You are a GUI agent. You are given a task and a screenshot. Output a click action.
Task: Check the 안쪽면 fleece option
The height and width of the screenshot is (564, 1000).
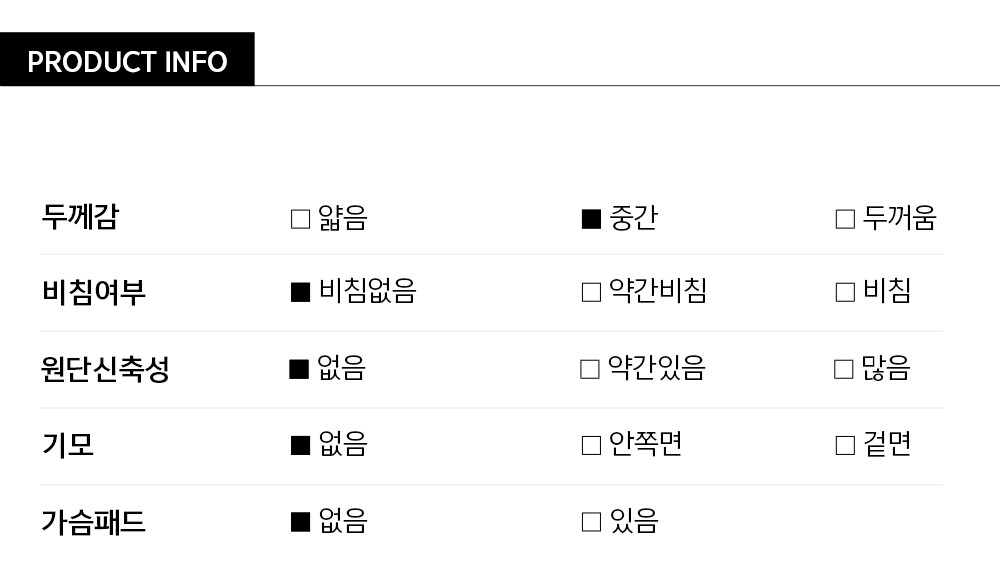pos(591,445)
